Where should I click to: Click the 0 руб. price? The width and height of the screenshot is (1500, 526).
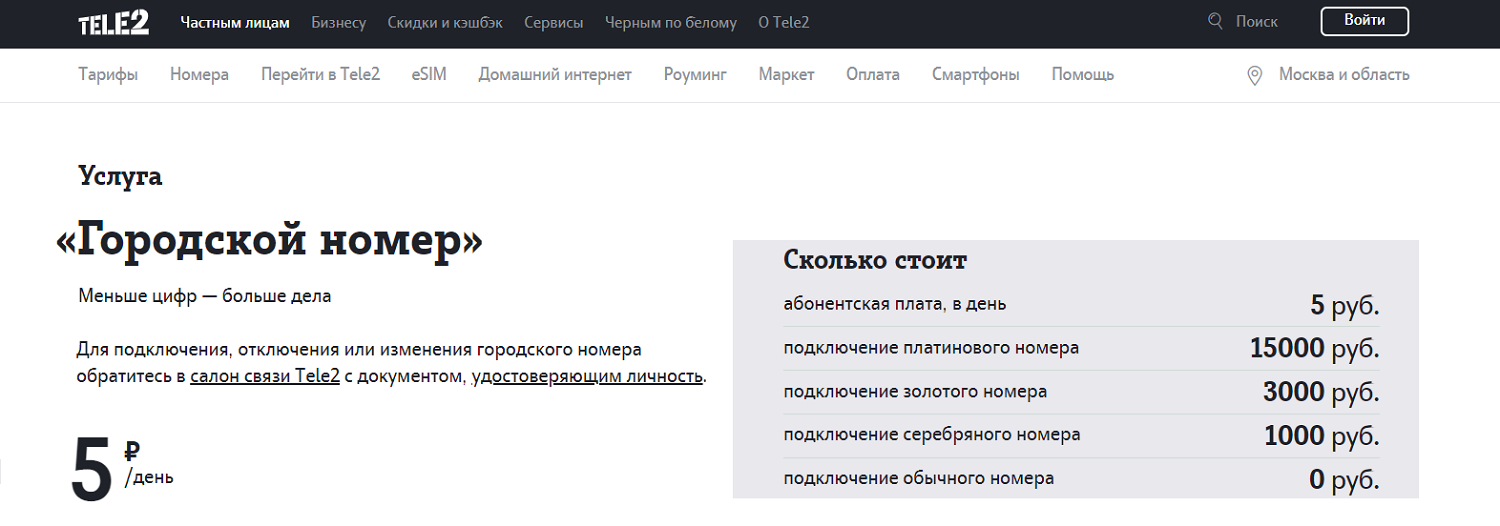[x=1344, y=480]
